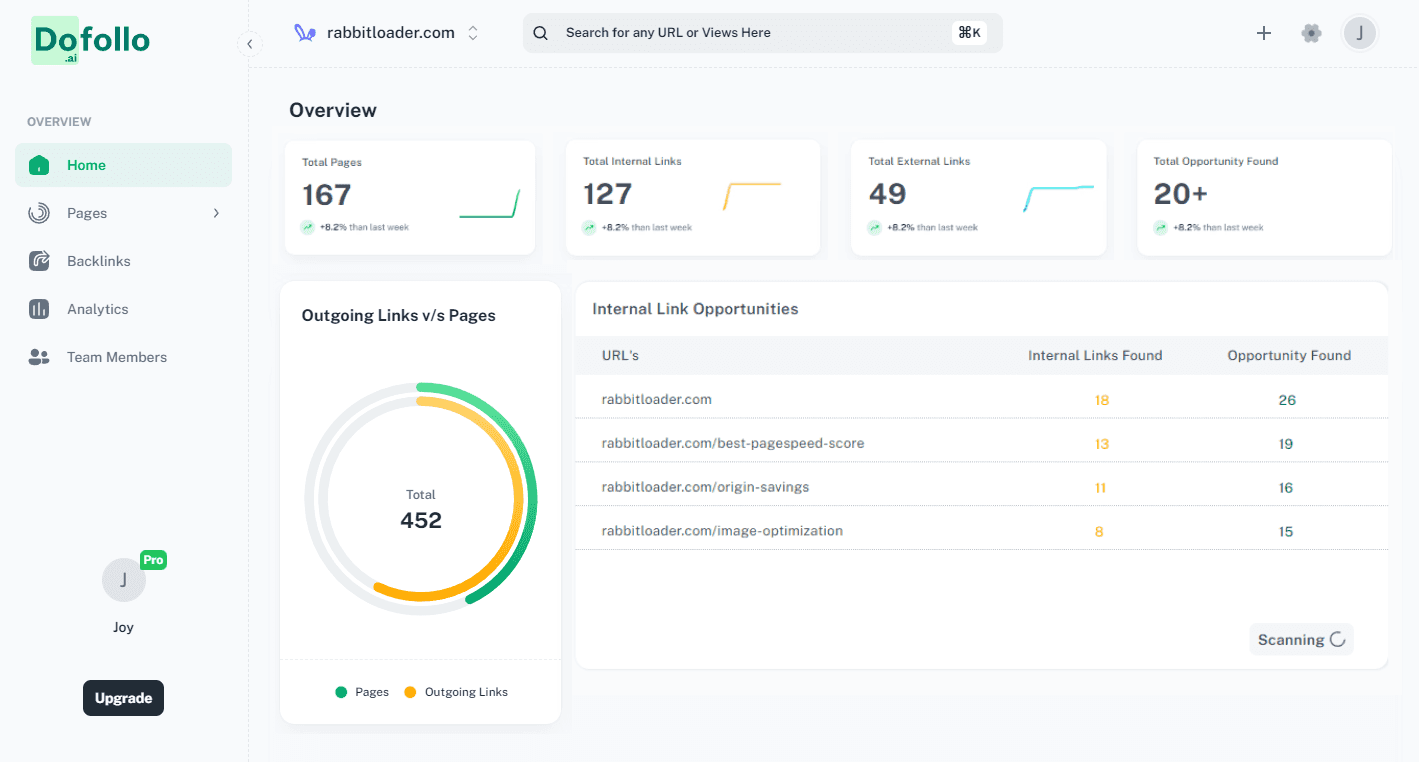Click the plus add icon in header
The height and width of the screenshot is (762, 1419).
pos(1264,33)
